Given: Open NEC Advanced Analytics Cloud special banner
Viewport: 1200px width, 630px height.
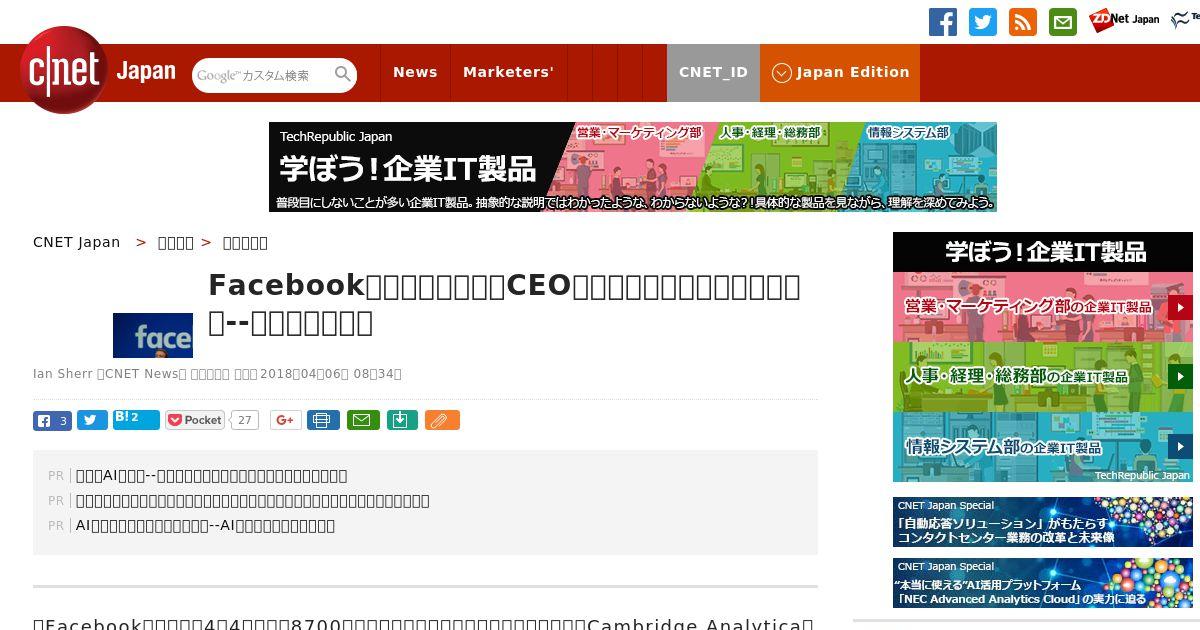Looking at the screenshot, I should pyautogui.click(x=1043, y=583).
